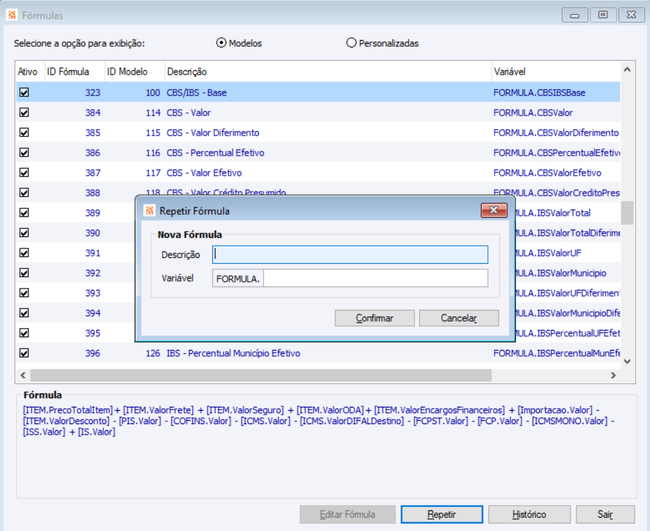The image size is (650, 531).
Task: Click the Editar Fórmula button
Action: pos(347,514)
